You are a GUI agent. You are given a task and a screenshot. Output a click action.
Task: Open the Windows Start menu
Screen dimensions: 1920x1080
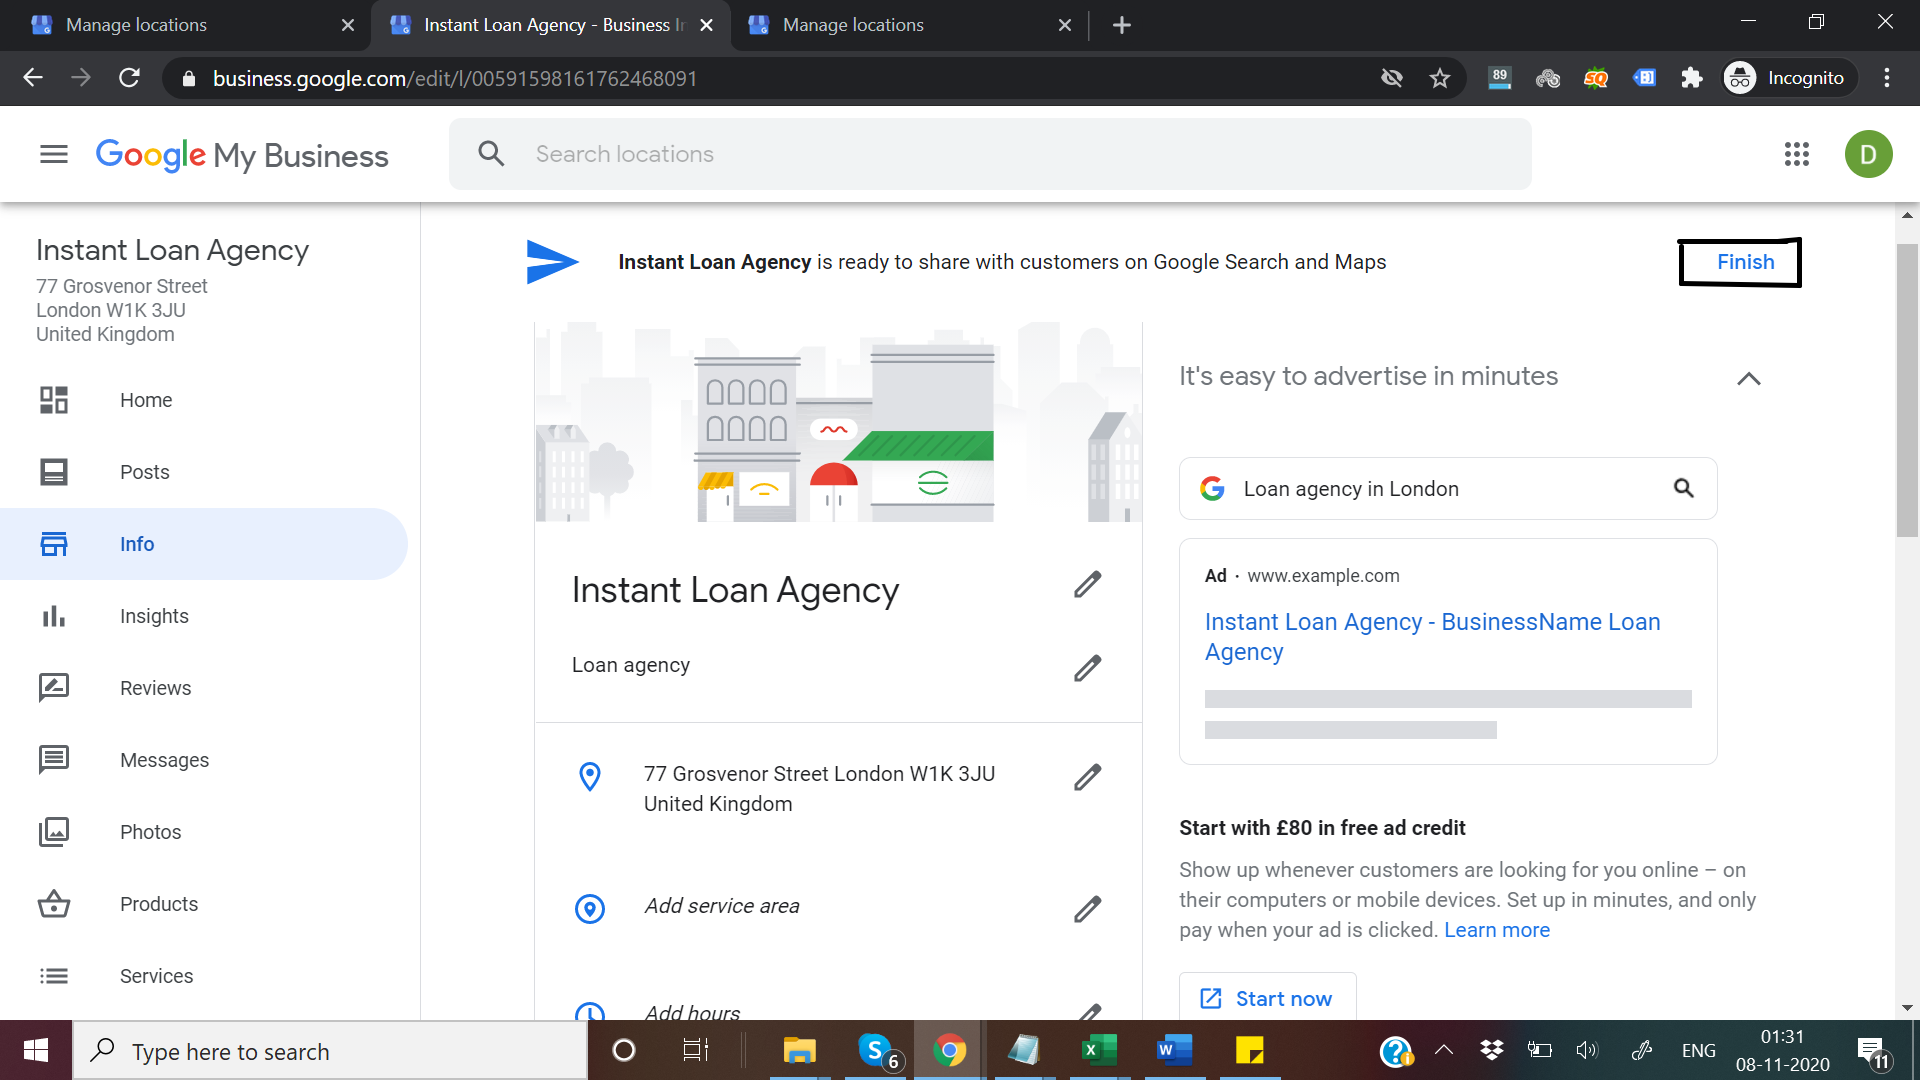coord(36,1050)
